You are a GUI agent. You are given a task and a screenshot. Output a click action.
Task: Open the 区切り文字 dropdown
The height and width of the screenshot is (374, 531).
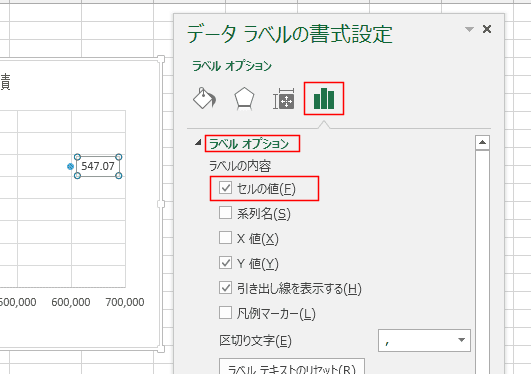[x=424, y=340]
